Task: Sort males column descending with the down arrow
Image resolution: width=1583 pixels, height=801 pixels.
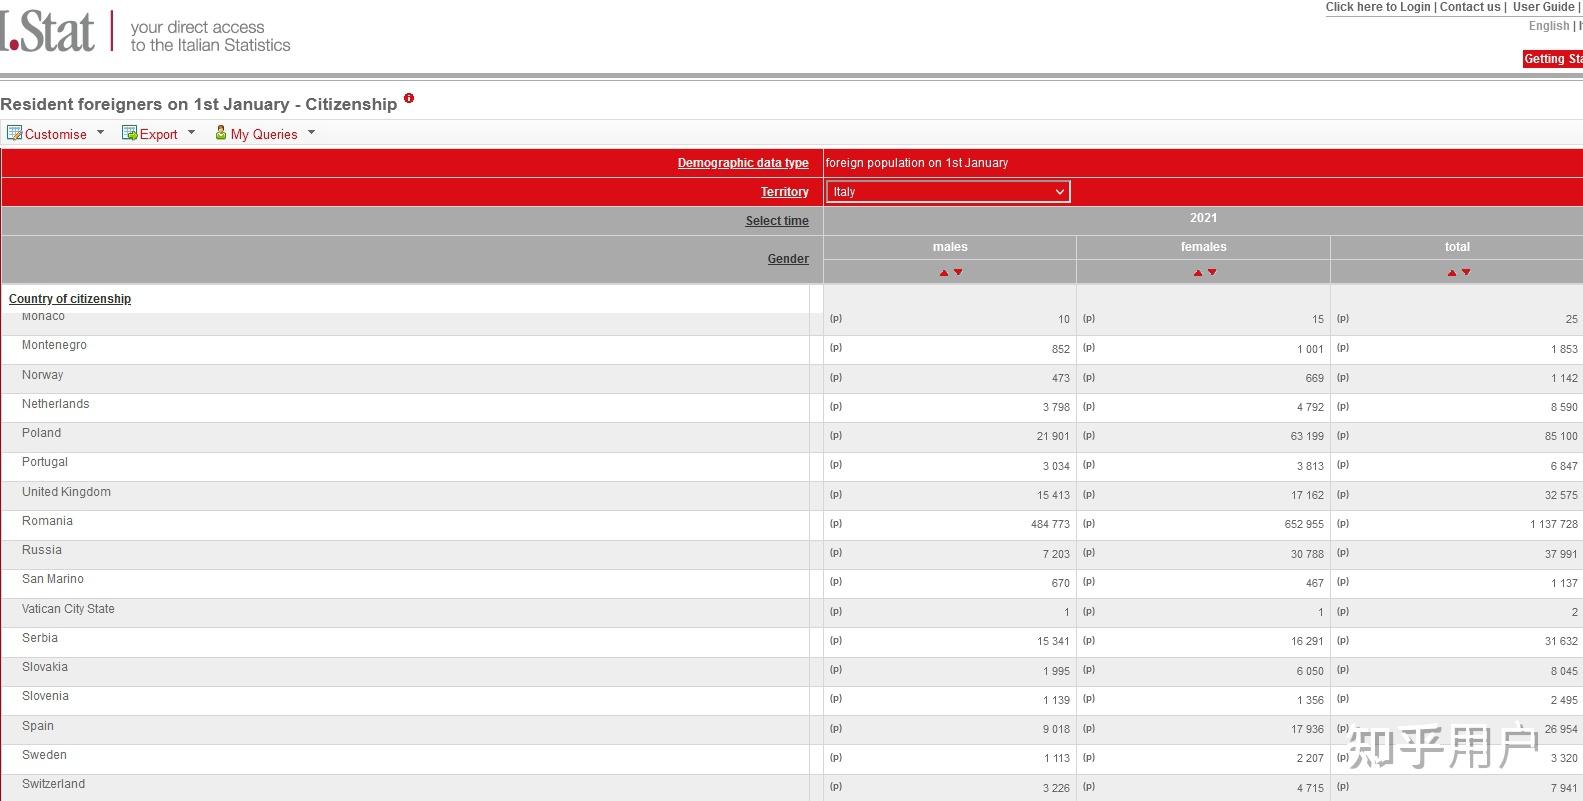Action: pos(958,272)
